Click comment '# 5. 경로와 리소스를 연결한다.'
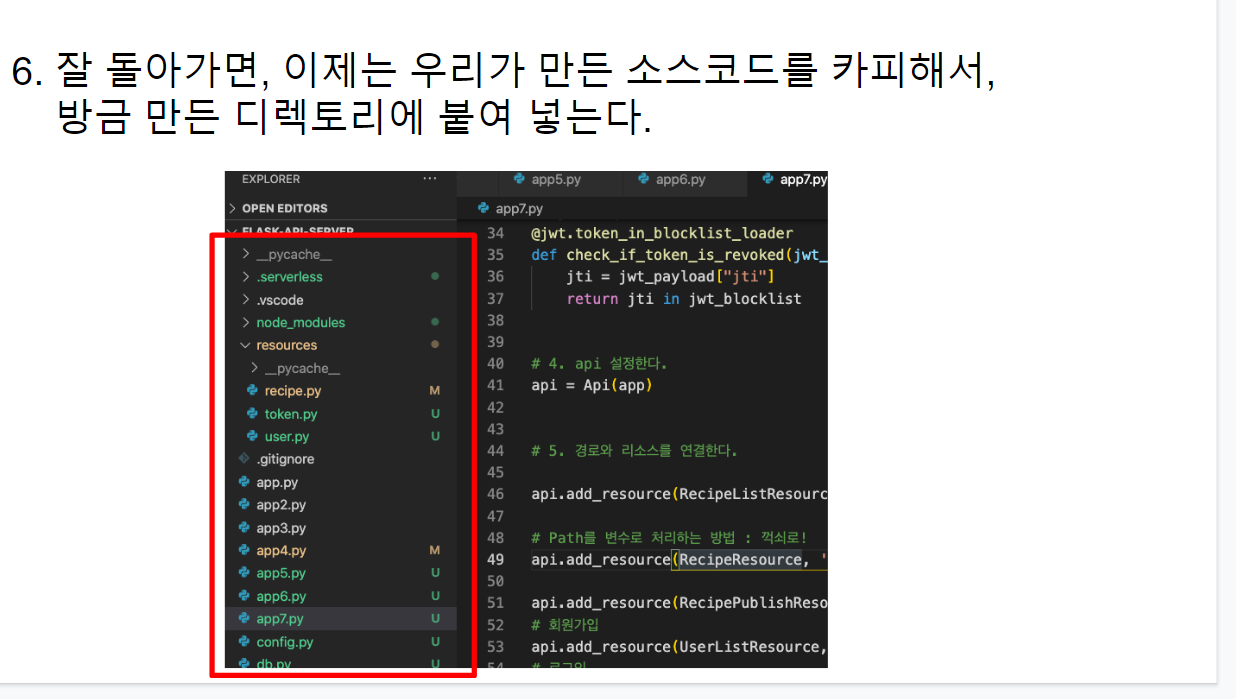The height and width of the screenshot is (699, 1236). [x=634, y=451]
